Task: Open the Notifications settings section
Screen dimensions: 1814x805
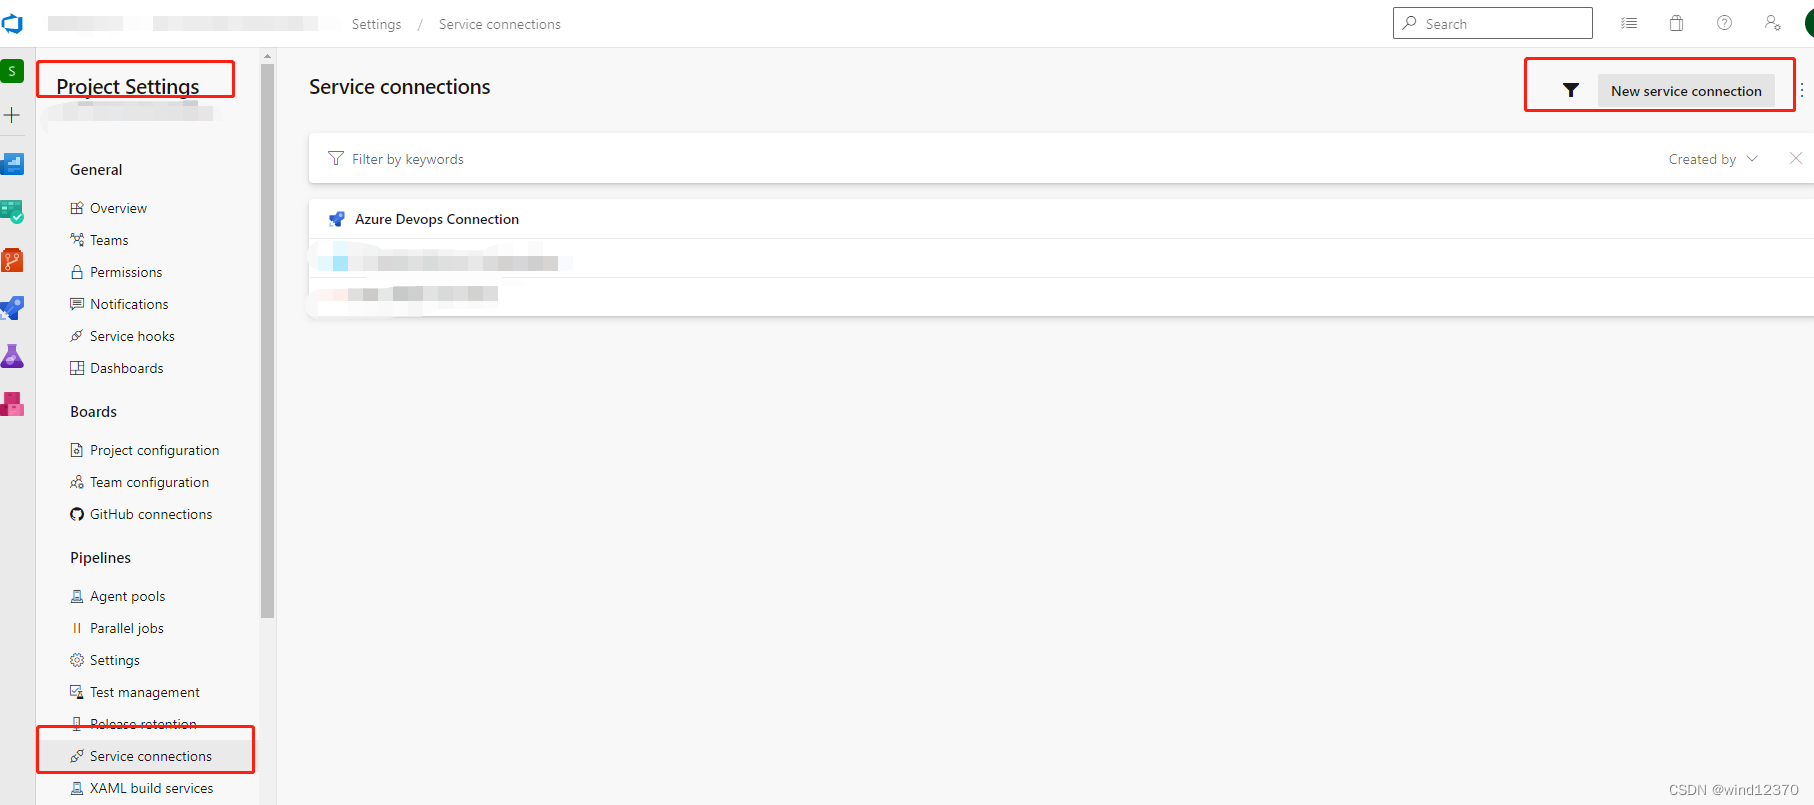Action: [x=128, y=303]
